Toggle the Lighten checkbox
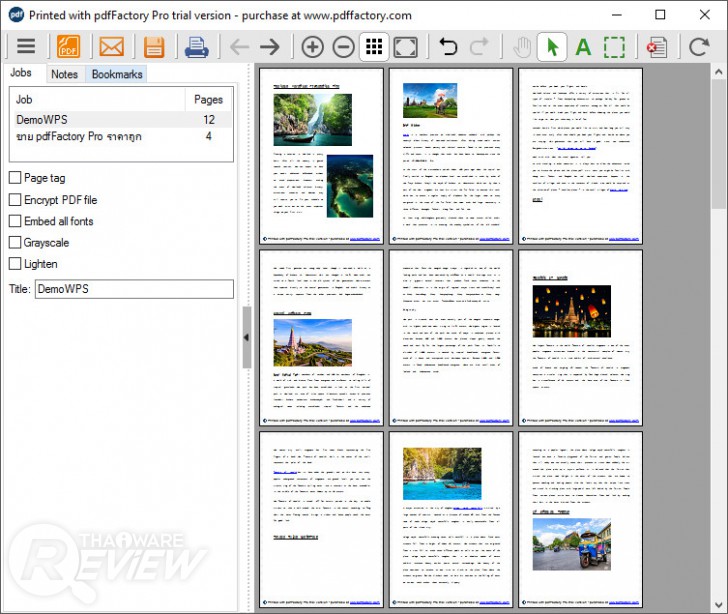The image size is (728, 614). click(15, 264)
